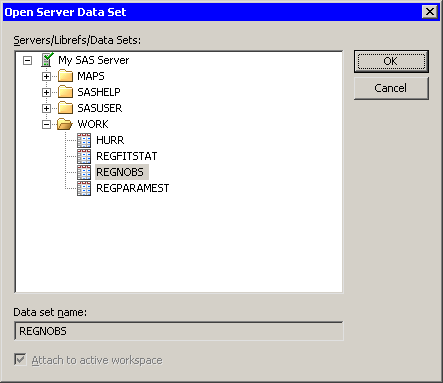The width and height of the screenshot is (443, 383).
Task: Select the REGFITSTAT data set name
Action: point(126,156)
